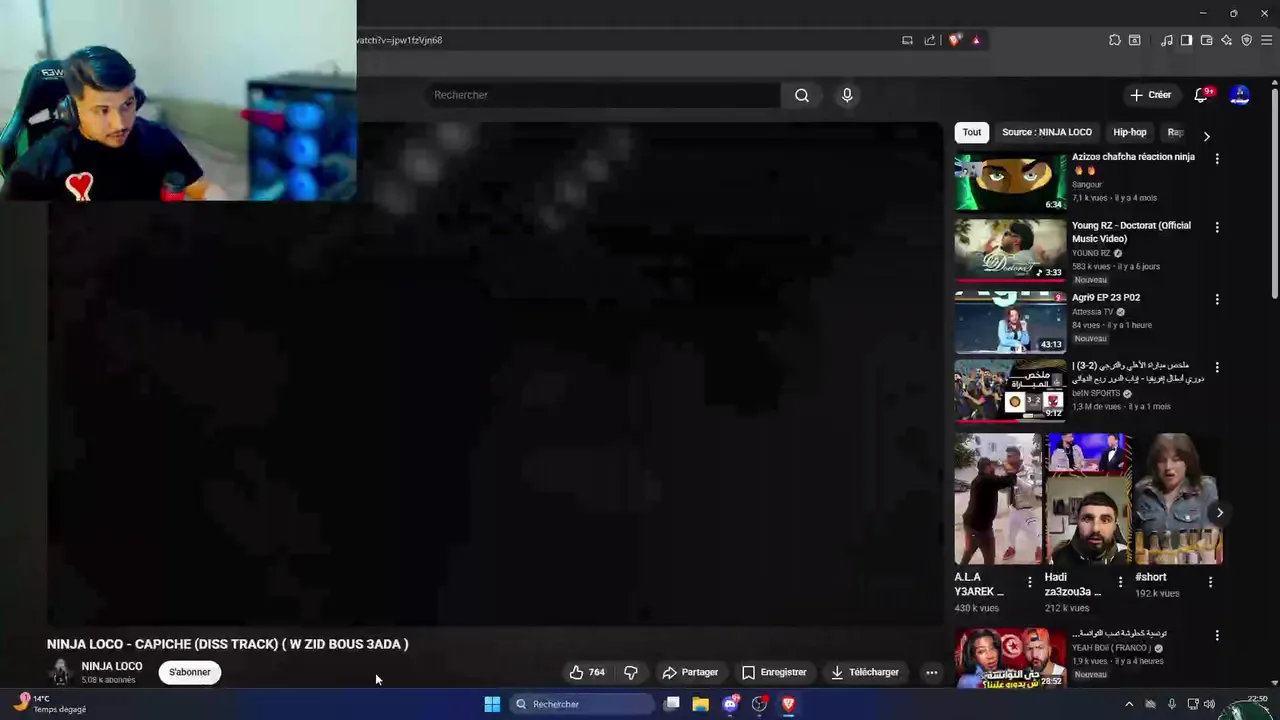Open options for Hadi za3zou3a short
1280x720 pixels.
point(1120,582)
